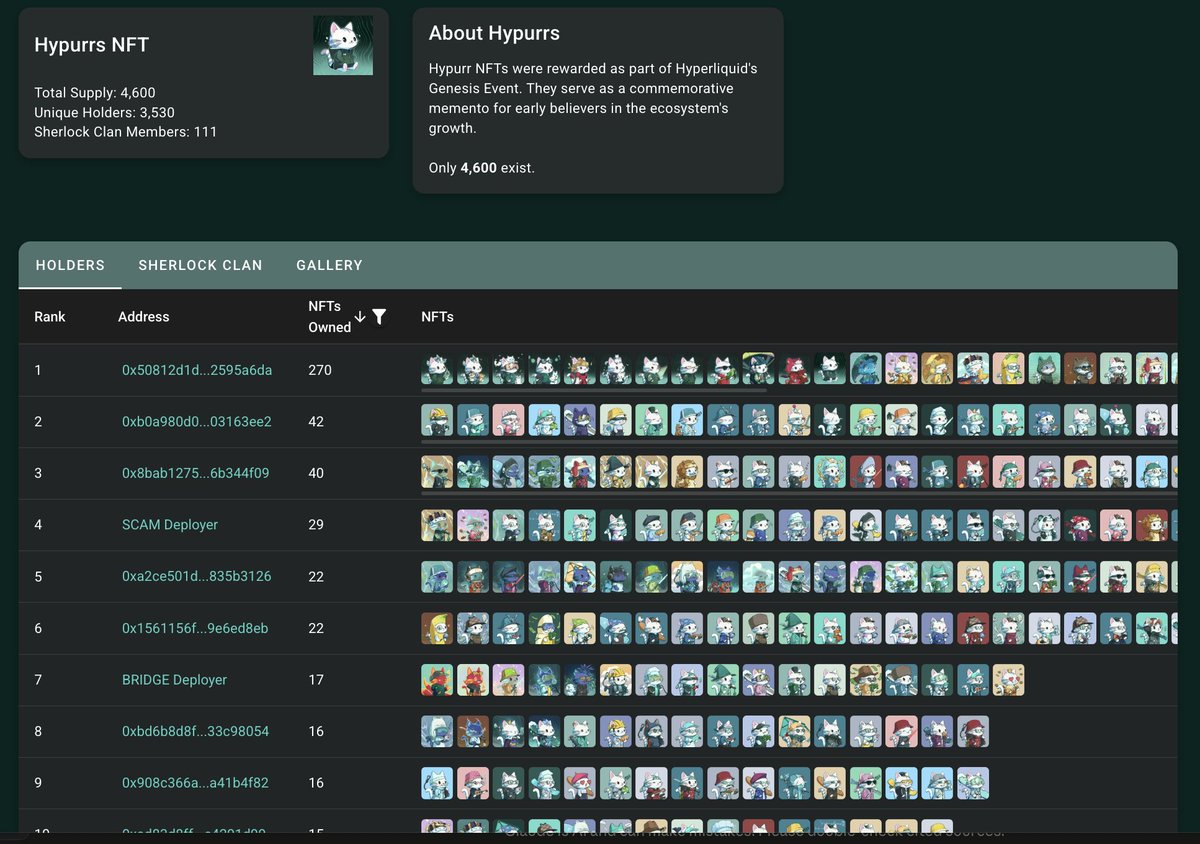Image resolution: width=1200 pixels, height=844 pixels.
Task: Open address 0x50812d1d...2595a6da
Action: [197, 370]
